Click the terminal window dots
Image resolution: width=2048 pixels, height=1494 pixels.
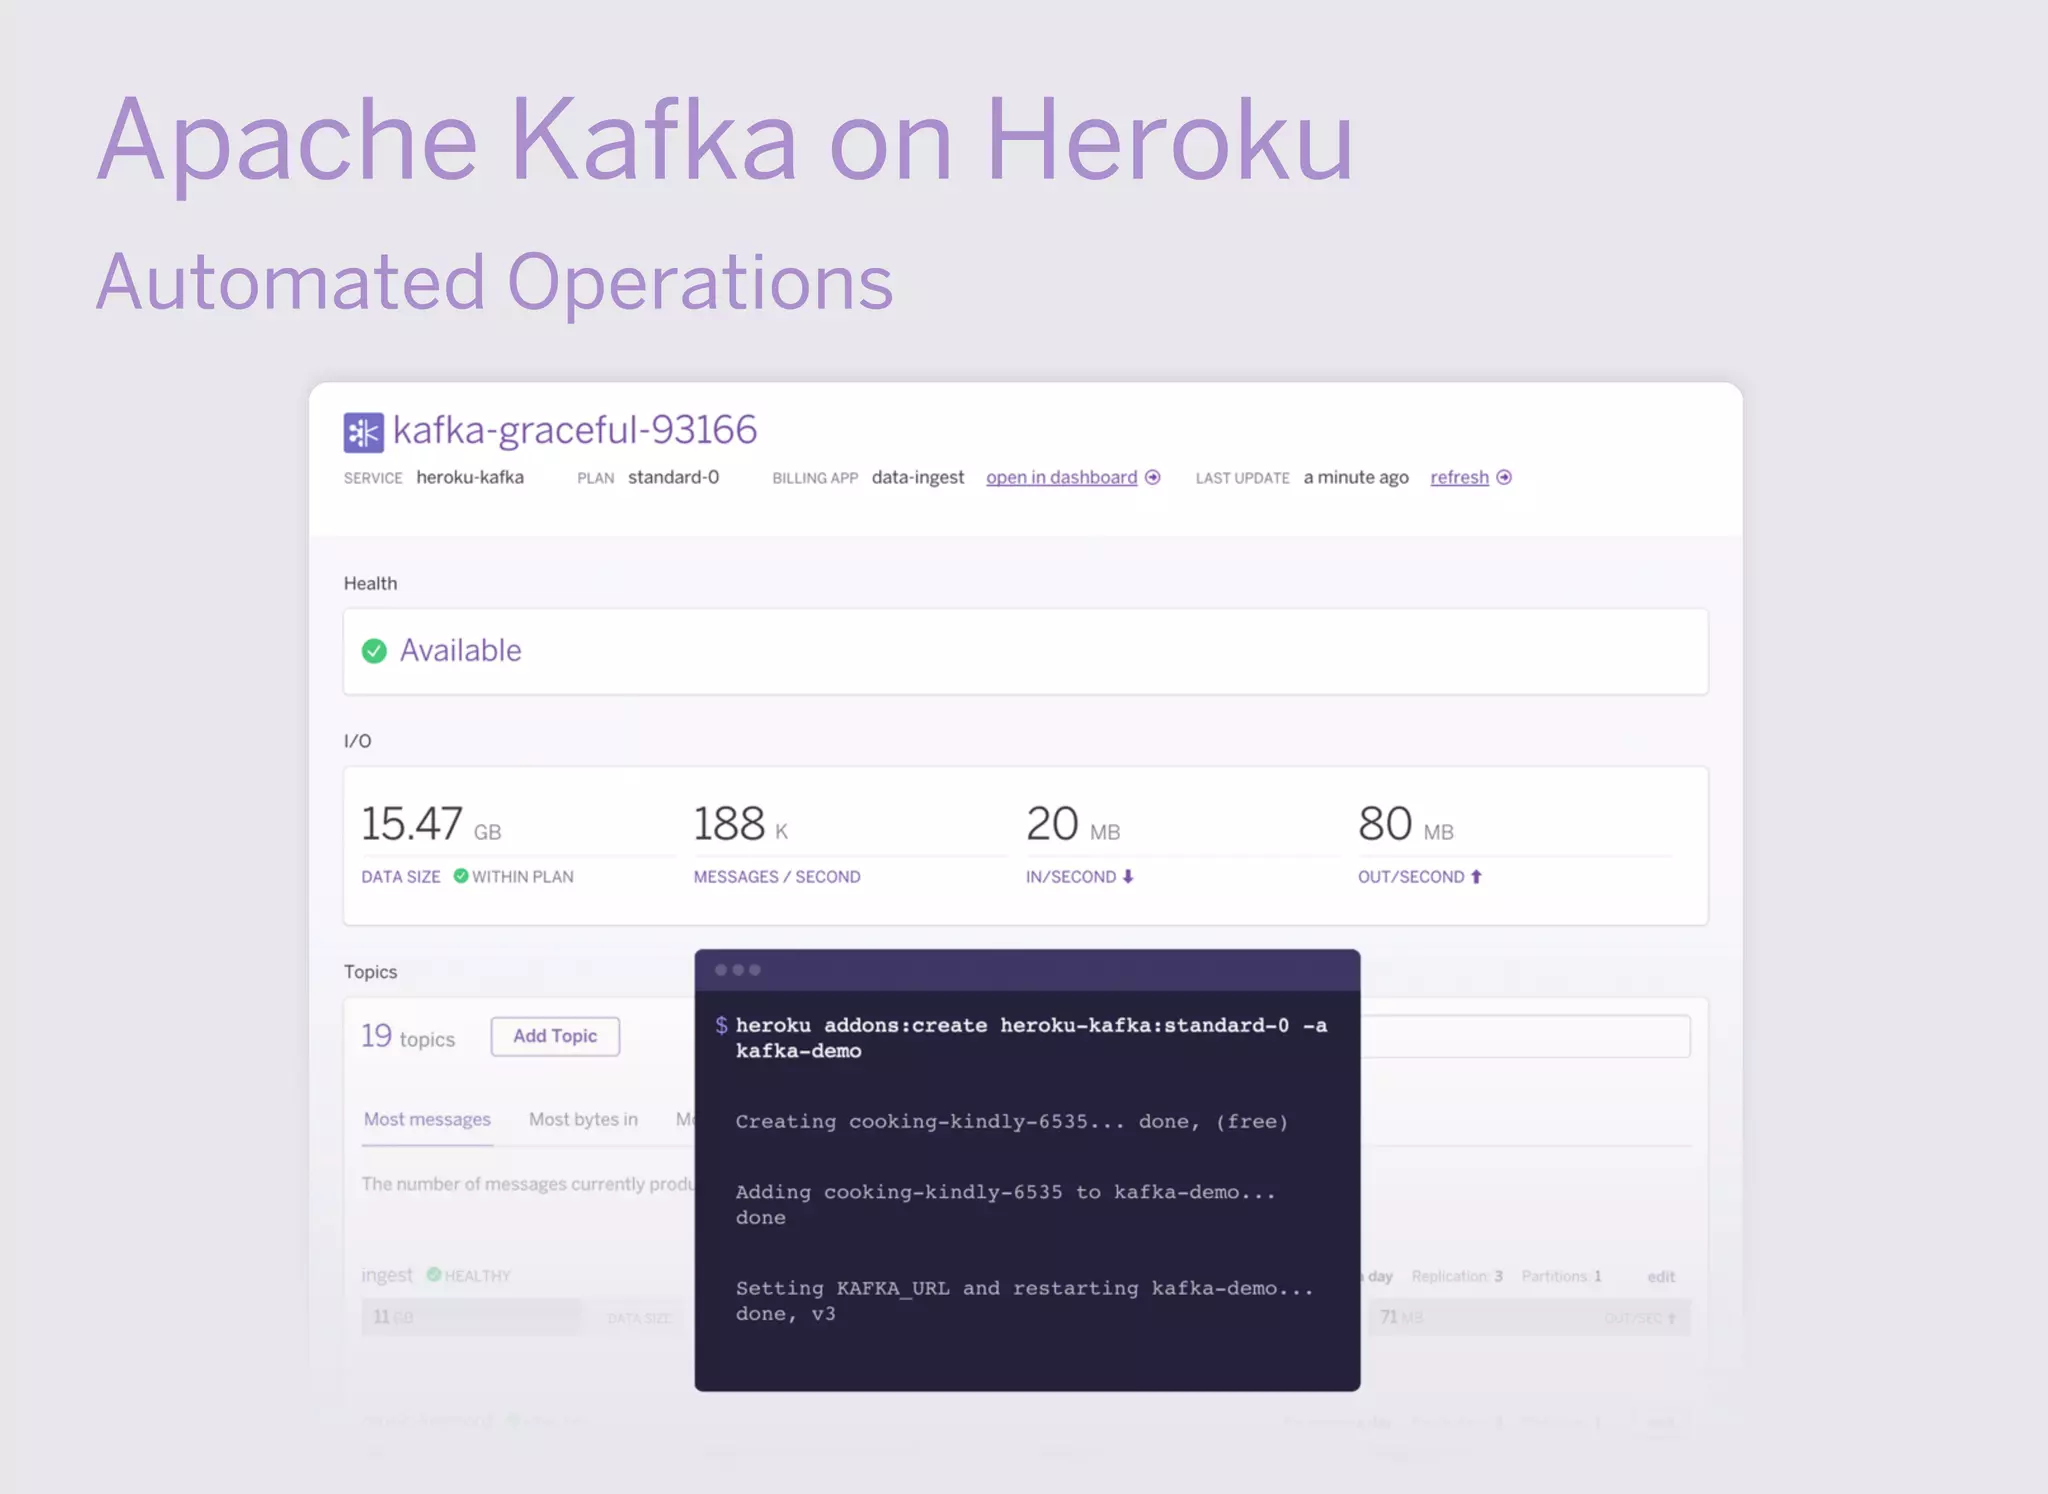coord(738,970)
